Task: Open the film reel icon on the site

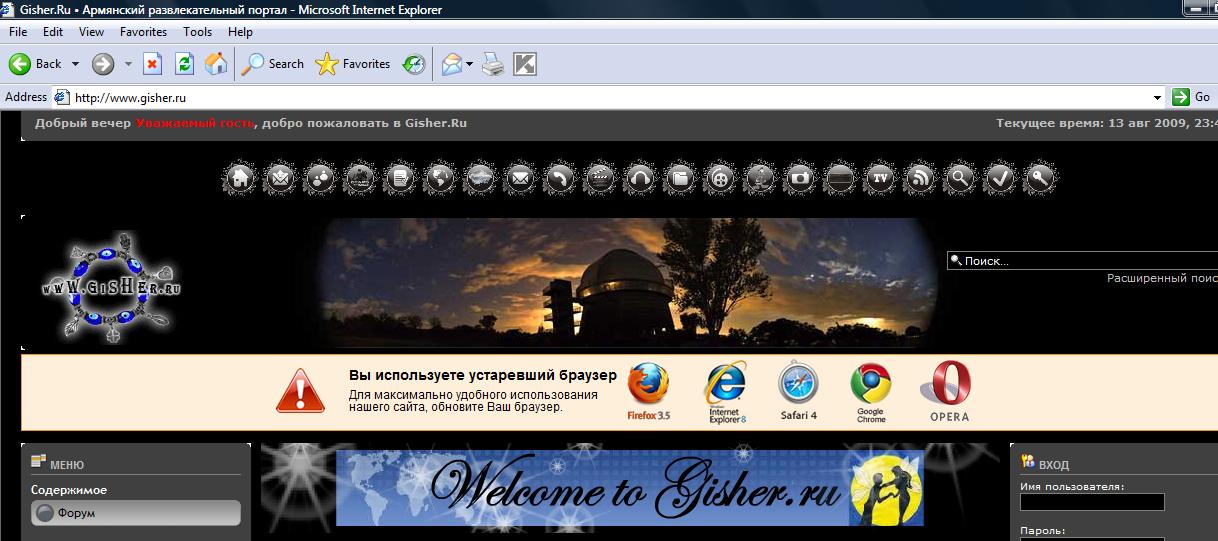Action: [720, 179]
